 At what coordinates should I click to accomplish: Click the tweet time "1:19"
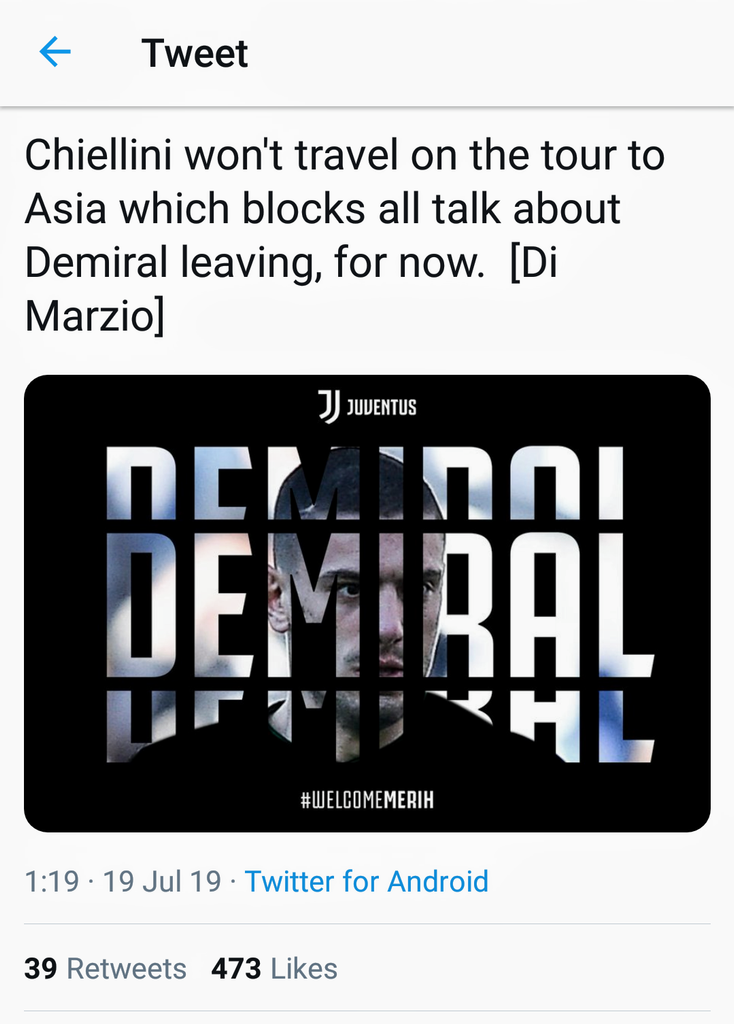coord(53,881)
